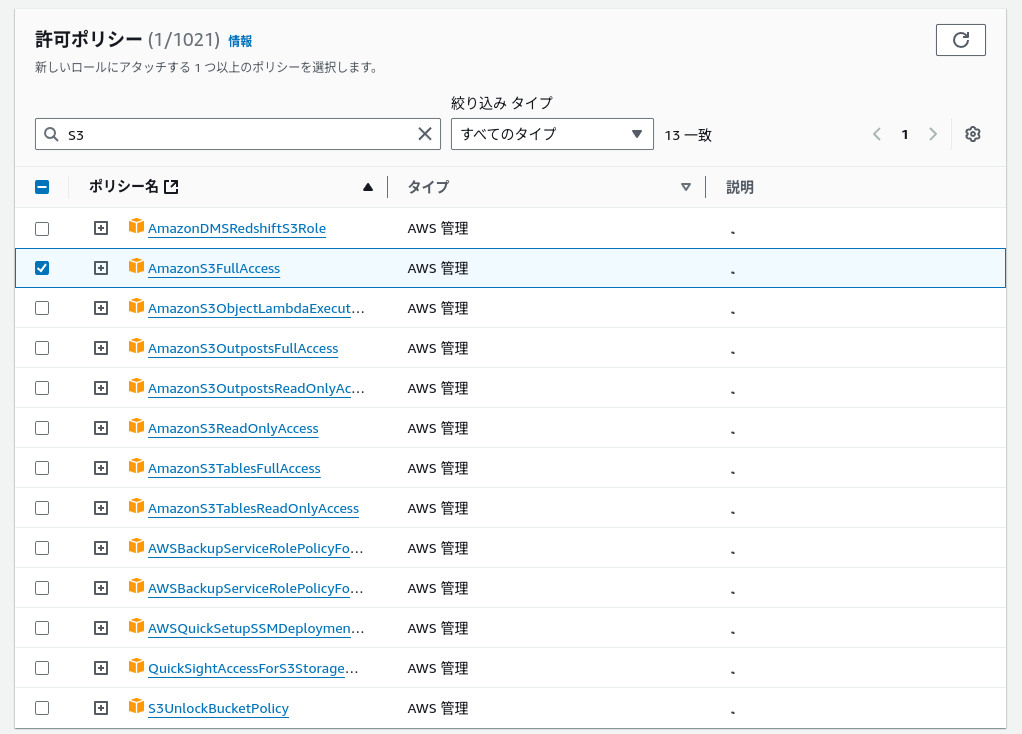Image resolution: width=1022 pixels, height=734 pixels.
Task: Open the AmazonS3TablesFullAccess link
Action: point(234,469)
